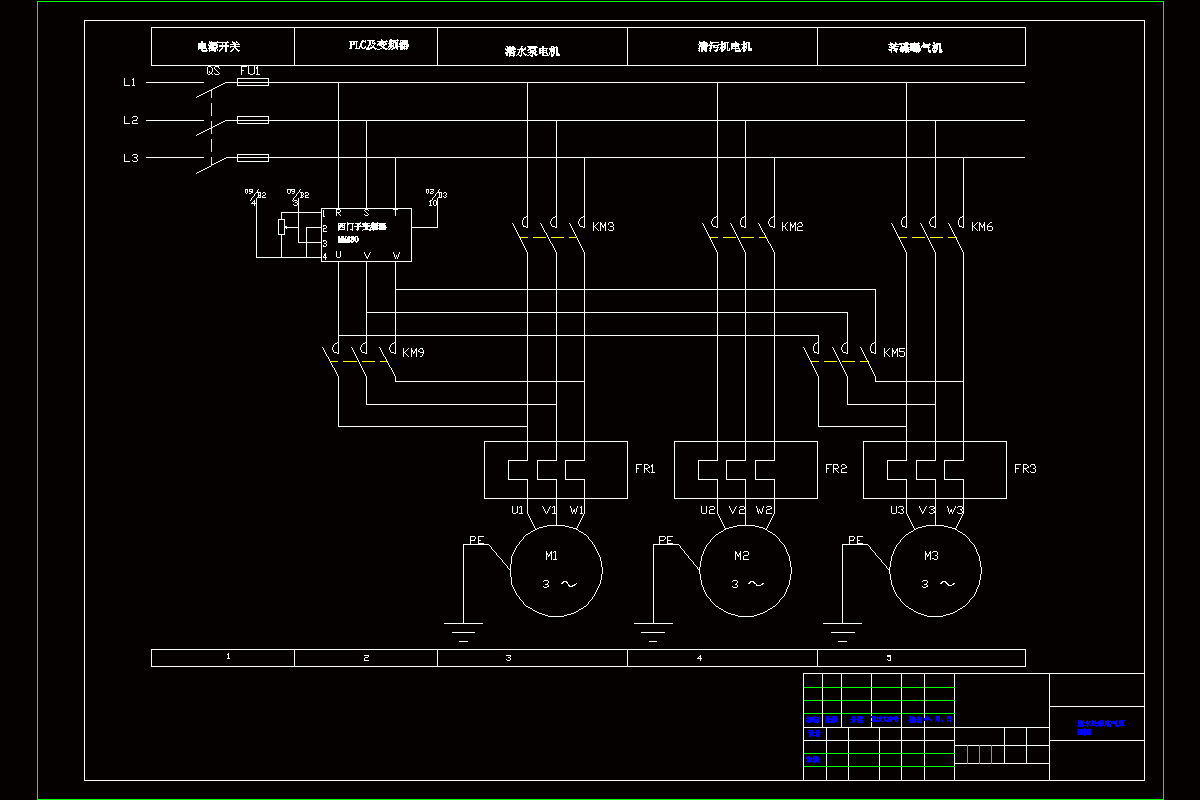Click bottom column number 2
The width and height of the screenshot is (1200, 800).
[366, 657]
